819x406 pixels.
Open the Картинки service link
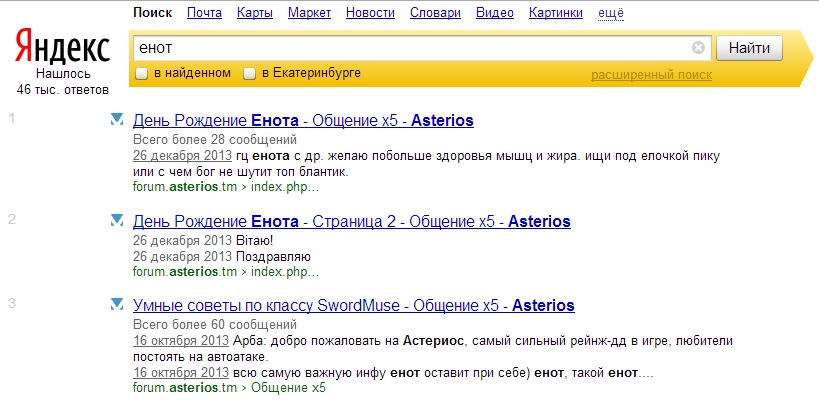556,13
